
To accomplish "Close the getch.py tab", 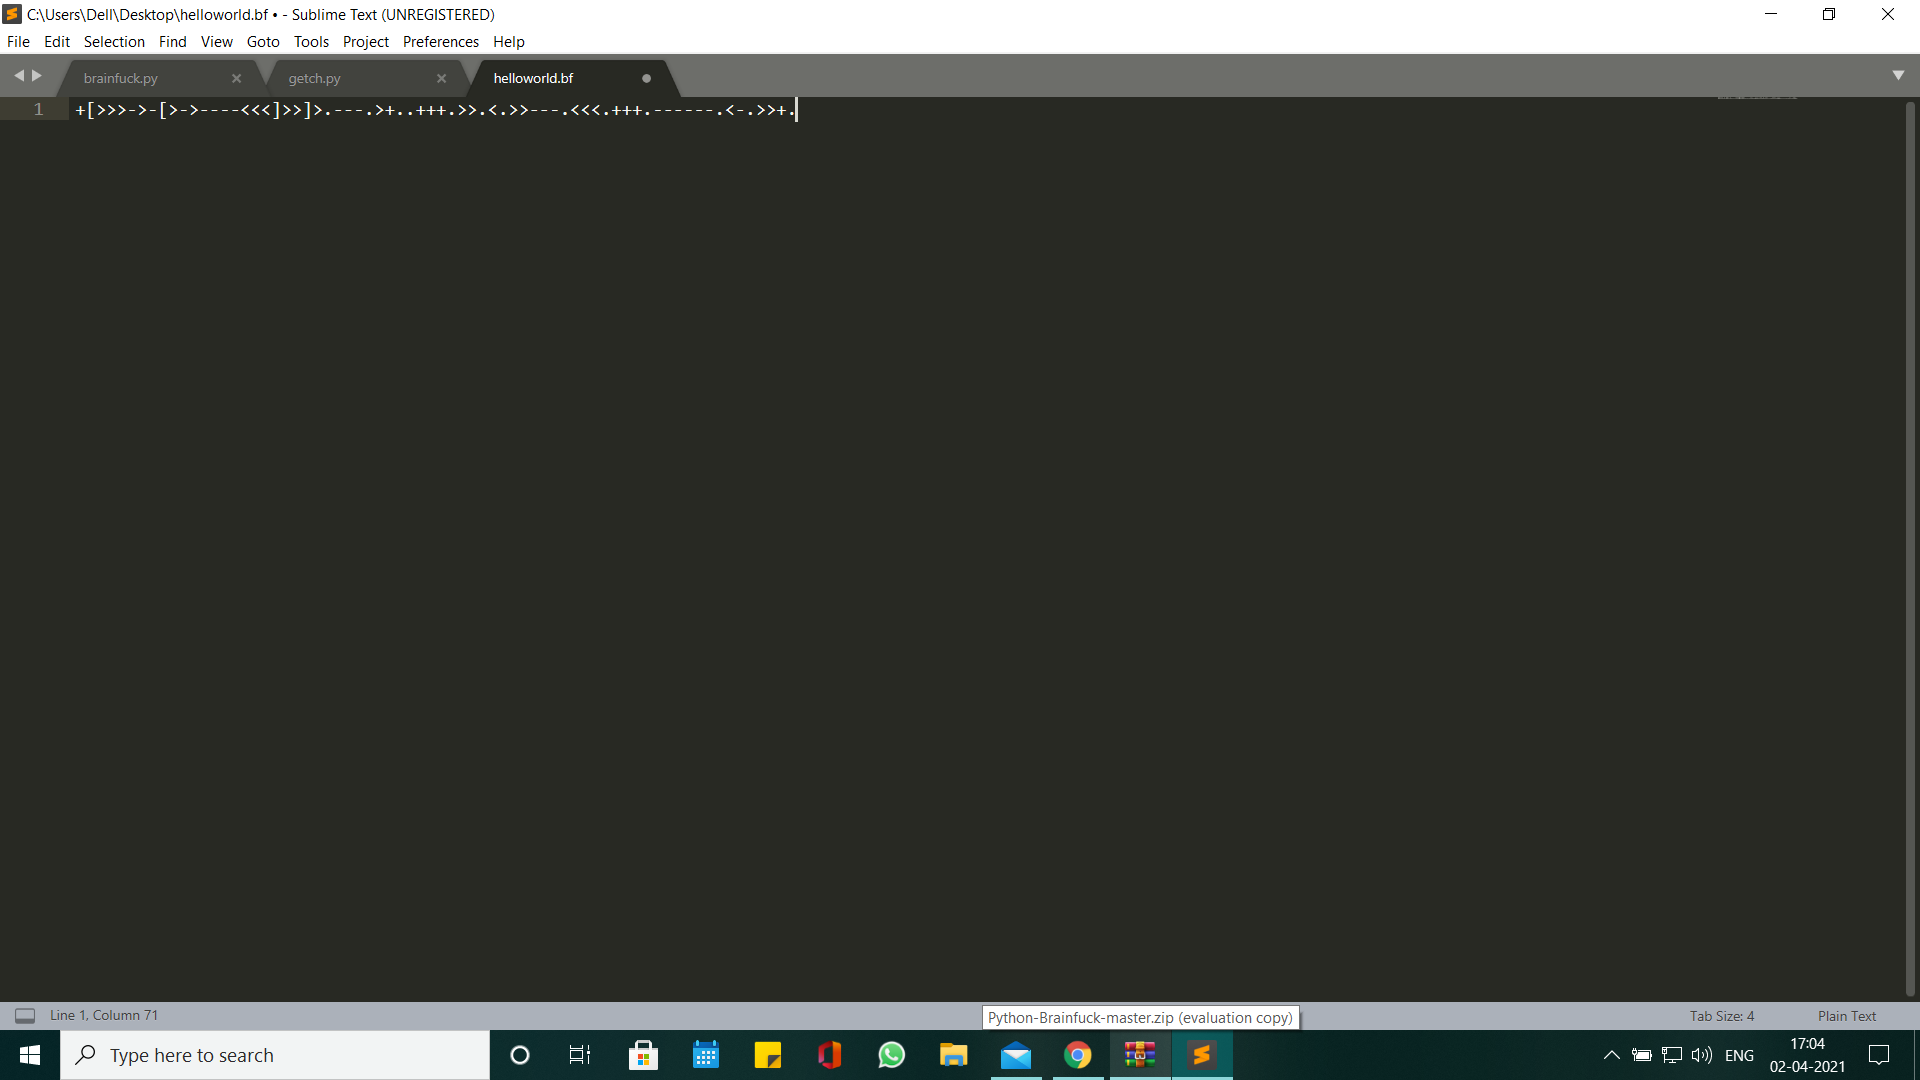I will point(442,79).
